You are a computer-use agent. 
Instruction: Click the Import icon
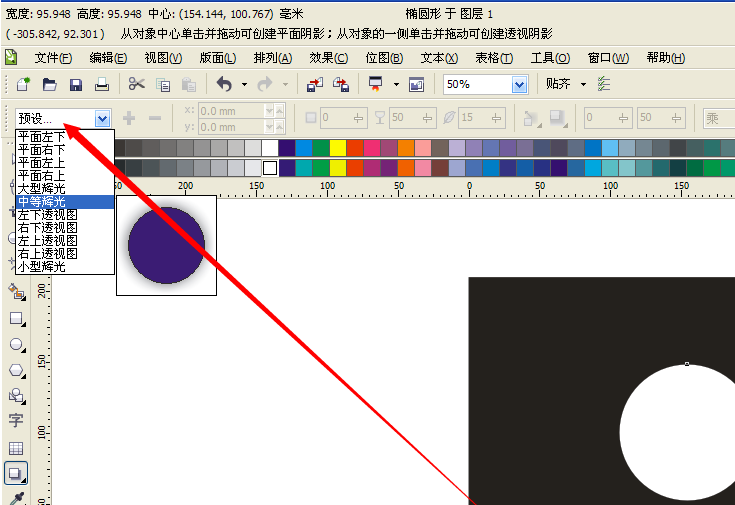tap(315, 85)
